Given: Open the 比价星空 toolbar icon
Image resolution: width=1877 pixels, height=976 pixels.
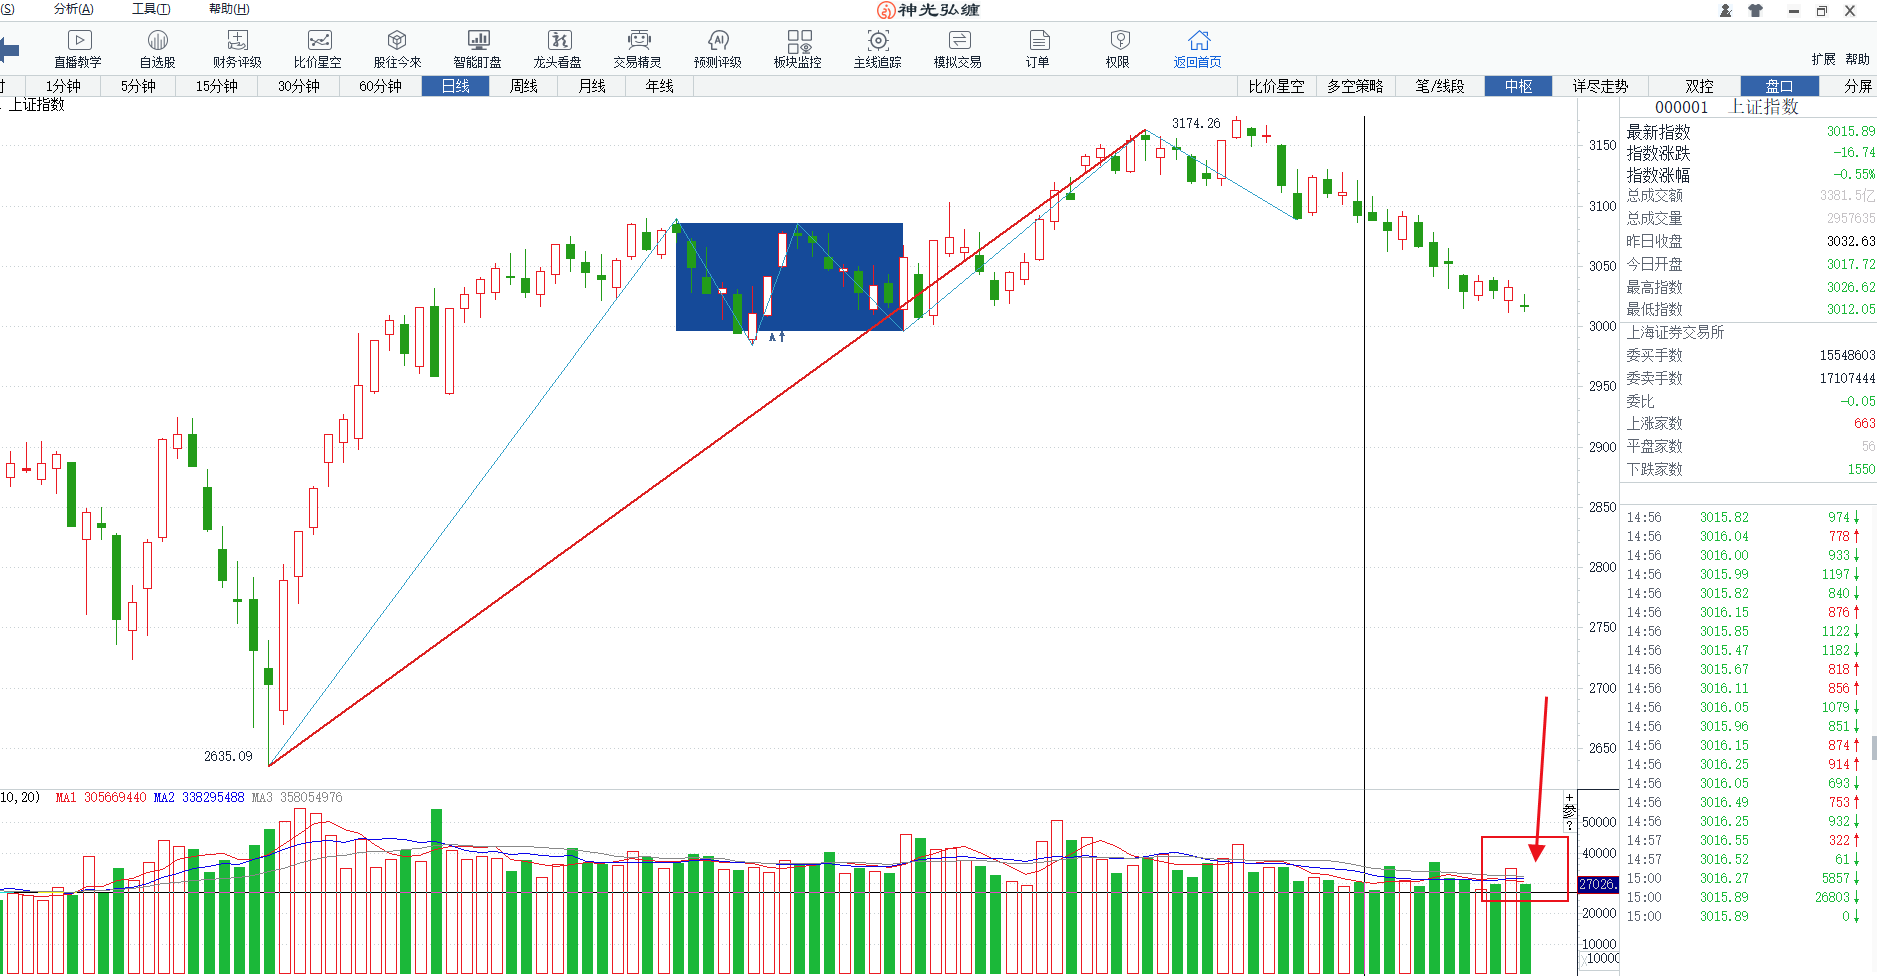Looking at the screenshot, I should pyautogui.click(x=318, y=48).
